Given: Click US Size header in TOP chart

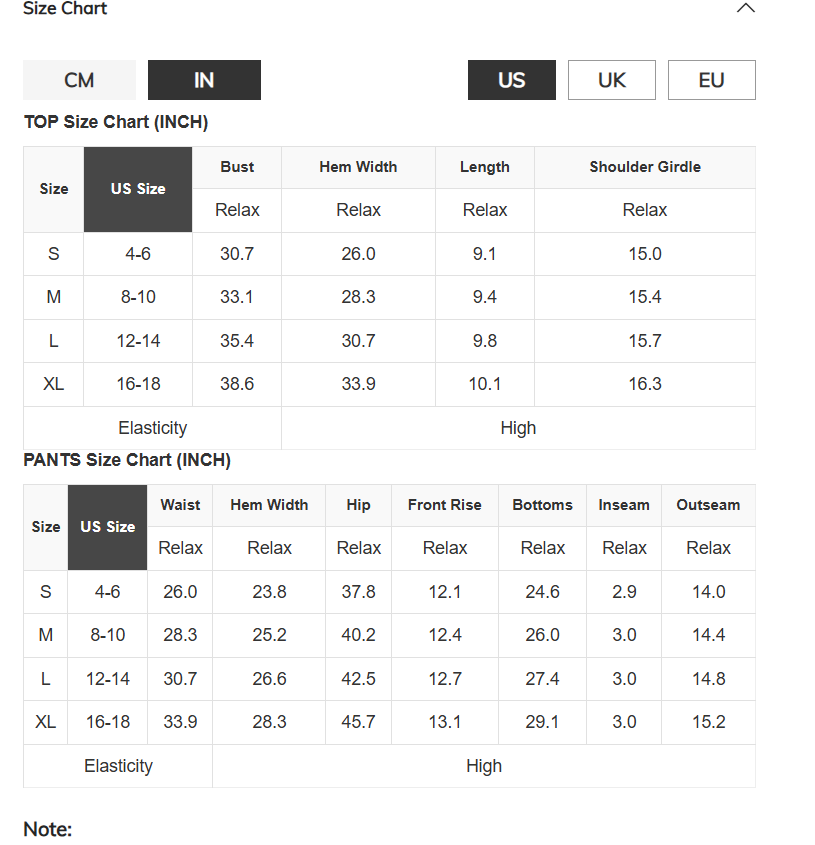Looking at the screenshot, I should click(138, 189).
